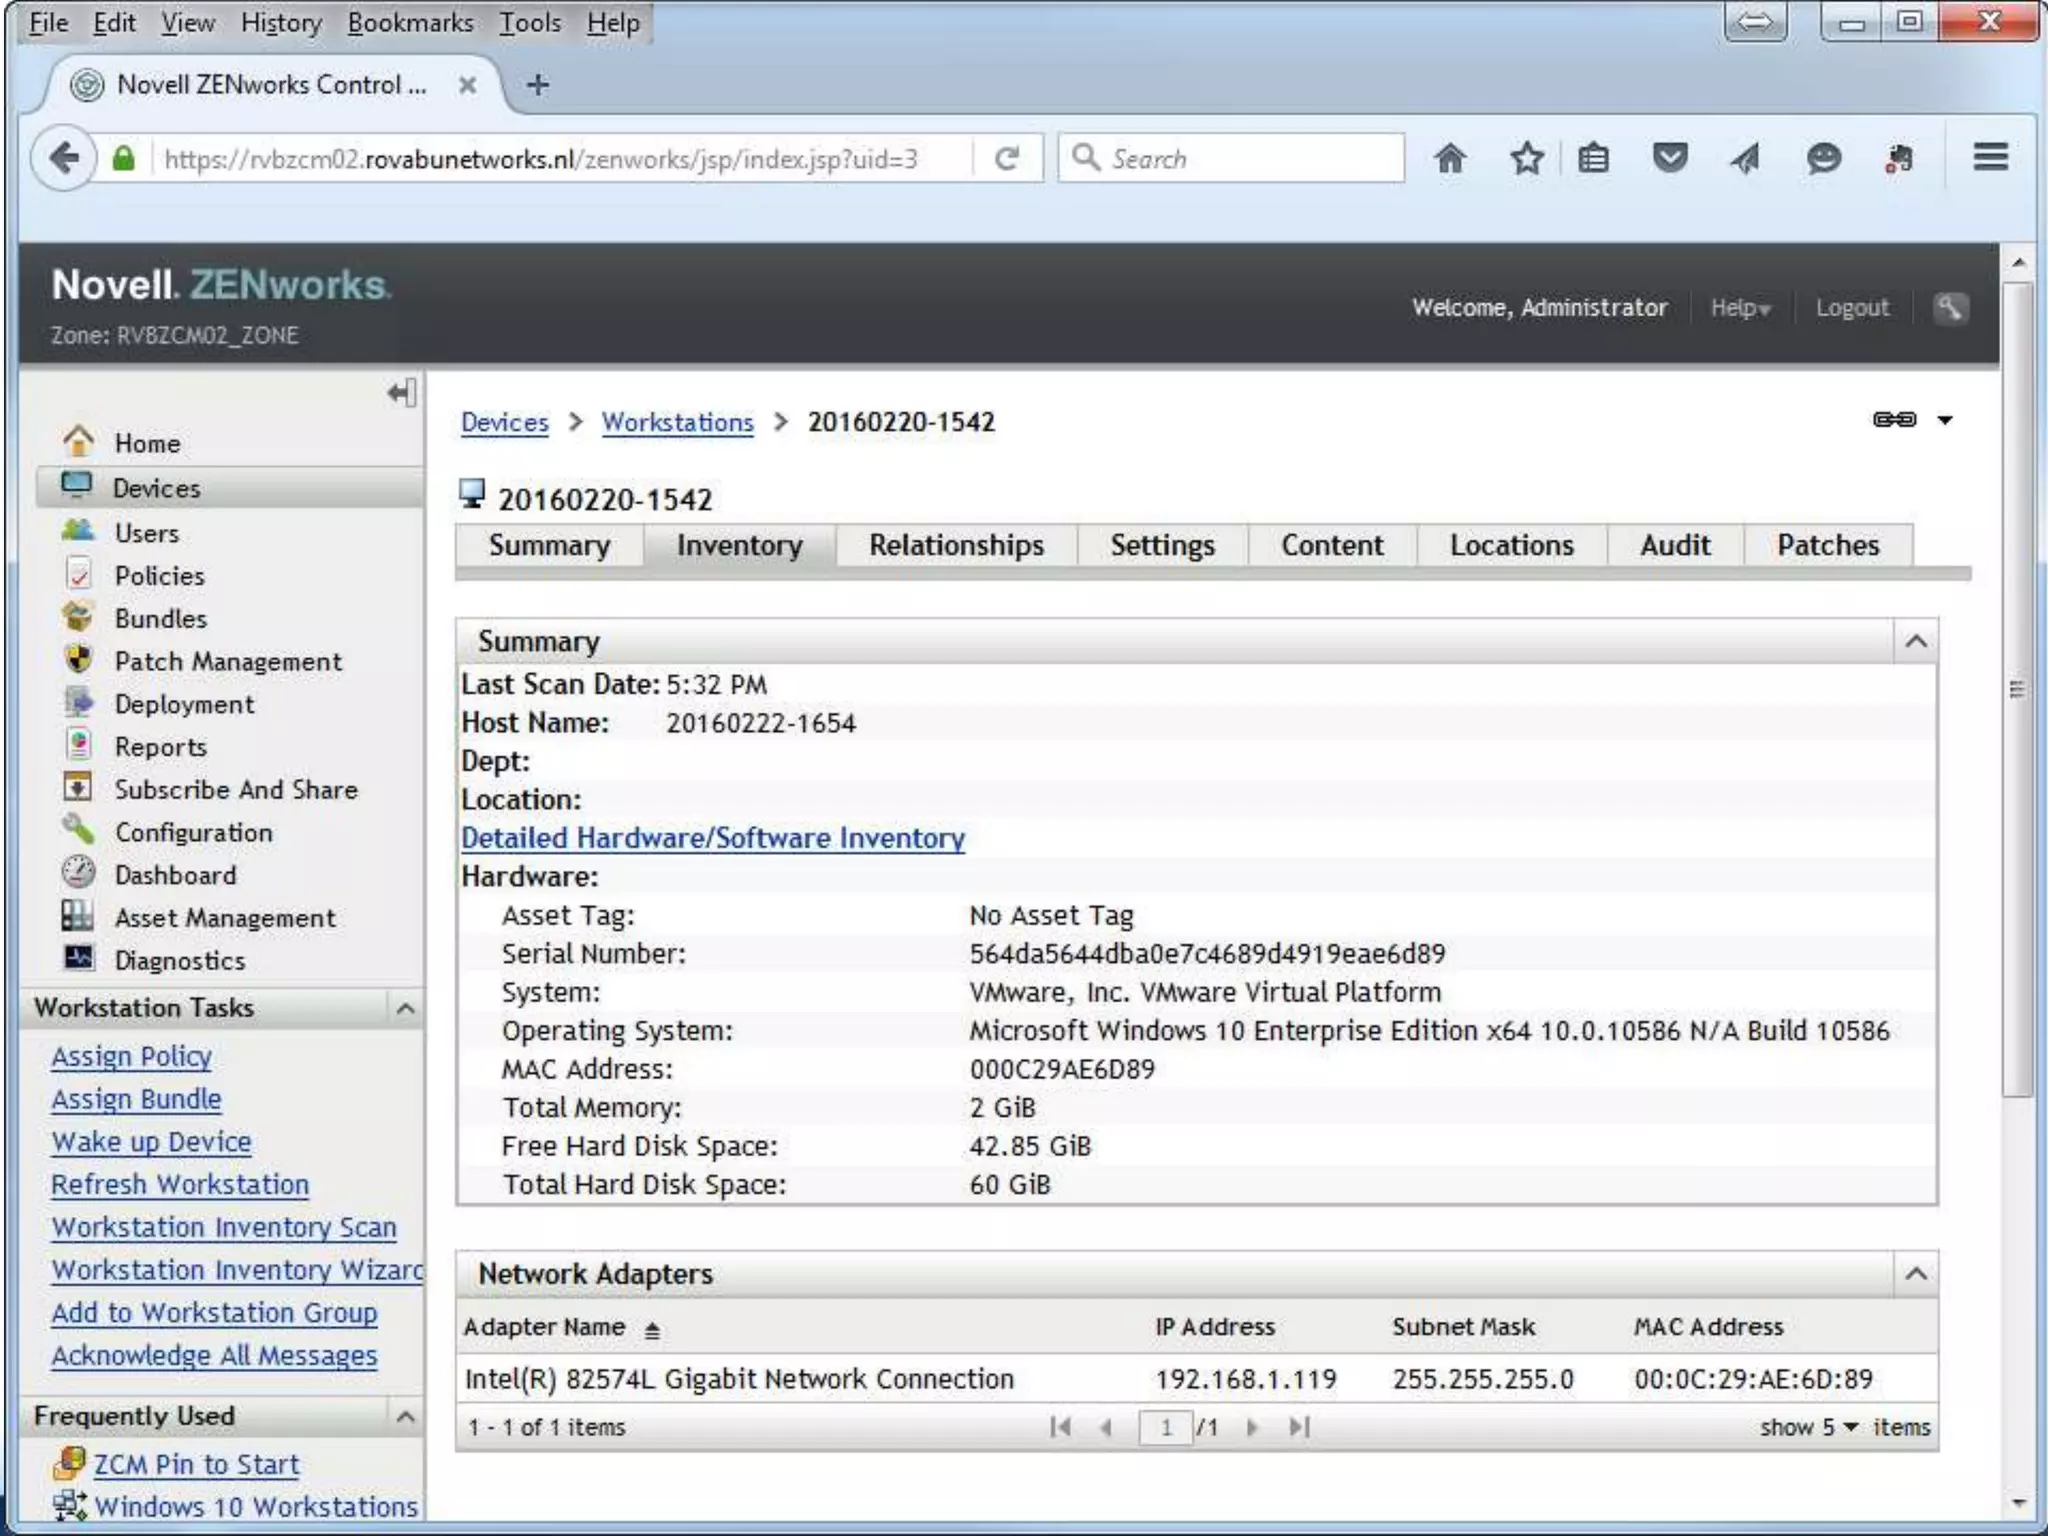Collapse the Workstation Tasks section
Image resolution: width=2048 pixels, height=1536 pixels.
click(405, 1008)
